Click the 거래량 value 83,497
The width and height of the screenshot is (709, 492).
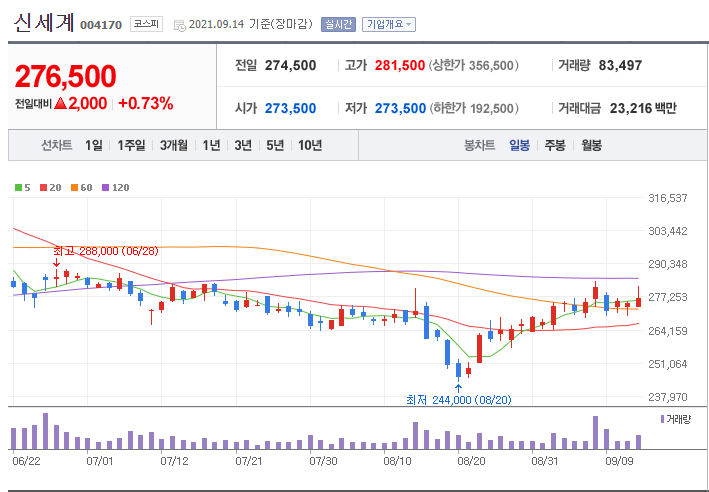click(620, 66)
